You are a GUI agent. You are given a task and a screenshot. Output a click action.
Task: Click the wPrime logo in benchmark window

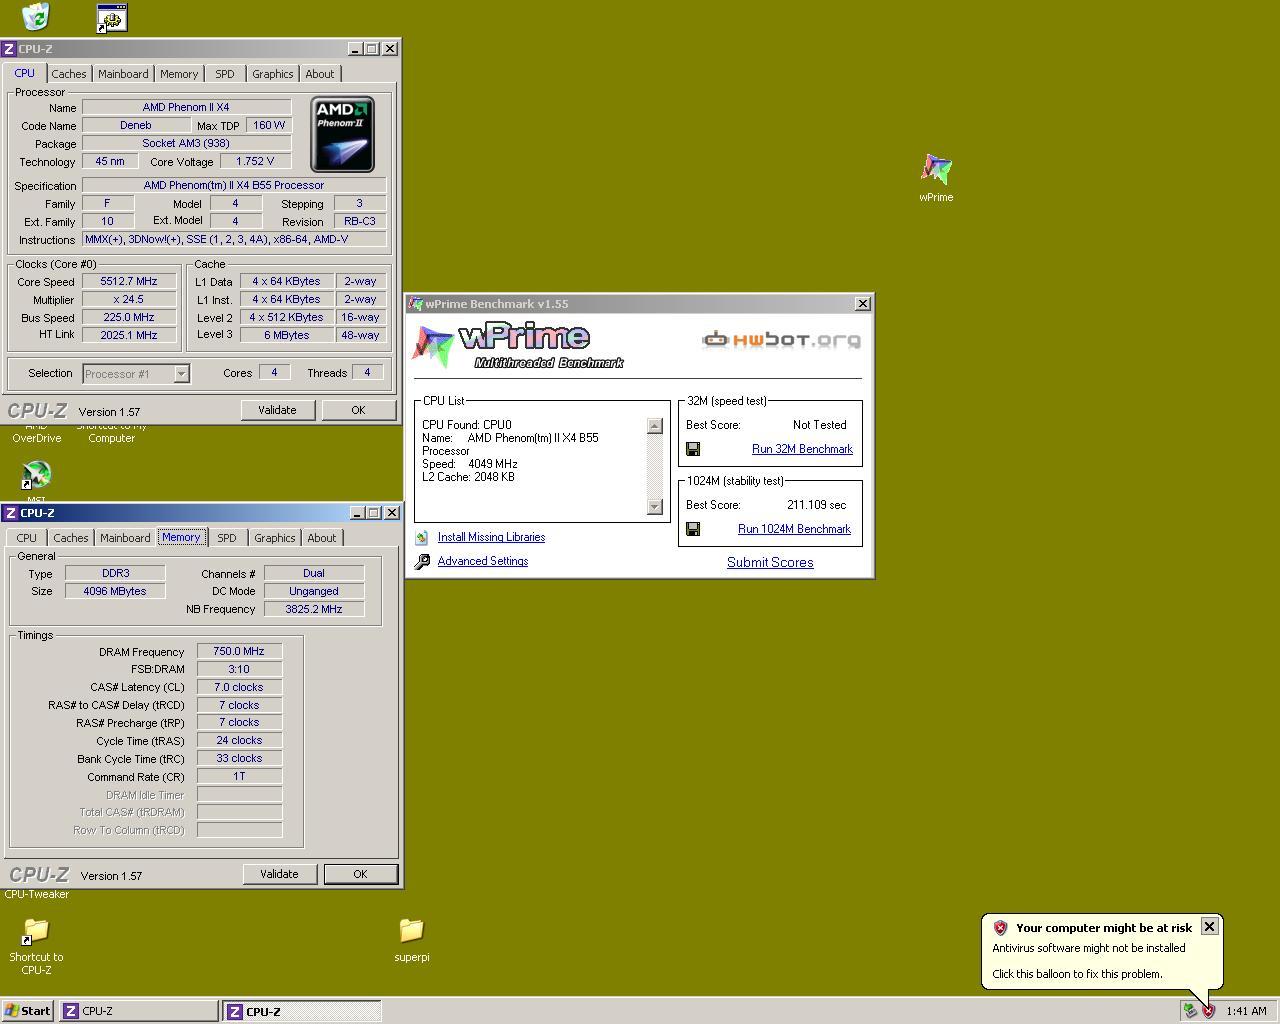(518, 346)
